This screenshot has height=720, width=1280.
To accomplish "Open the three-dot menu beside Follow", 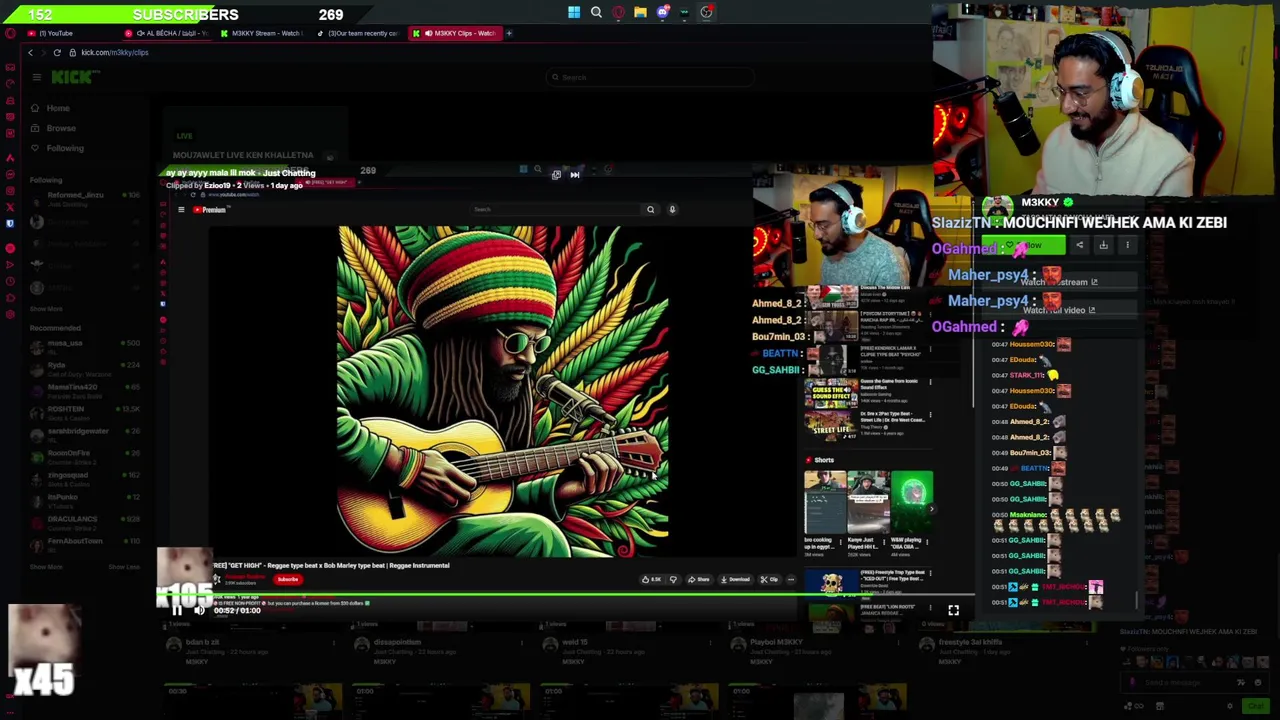I will tap(1127, 245).
